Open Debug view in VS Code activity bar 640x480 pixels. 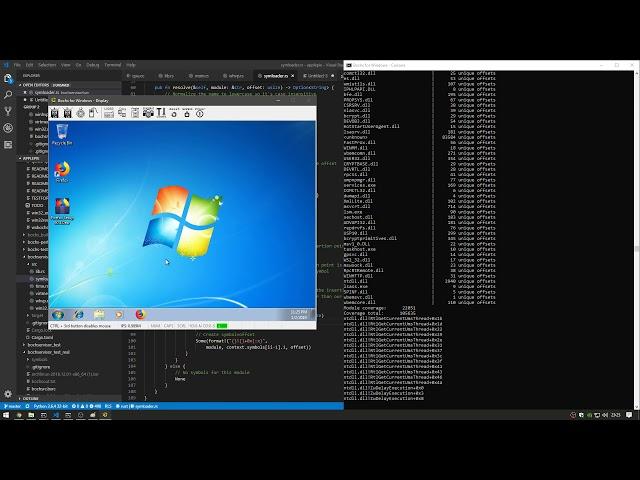(8, 128)
